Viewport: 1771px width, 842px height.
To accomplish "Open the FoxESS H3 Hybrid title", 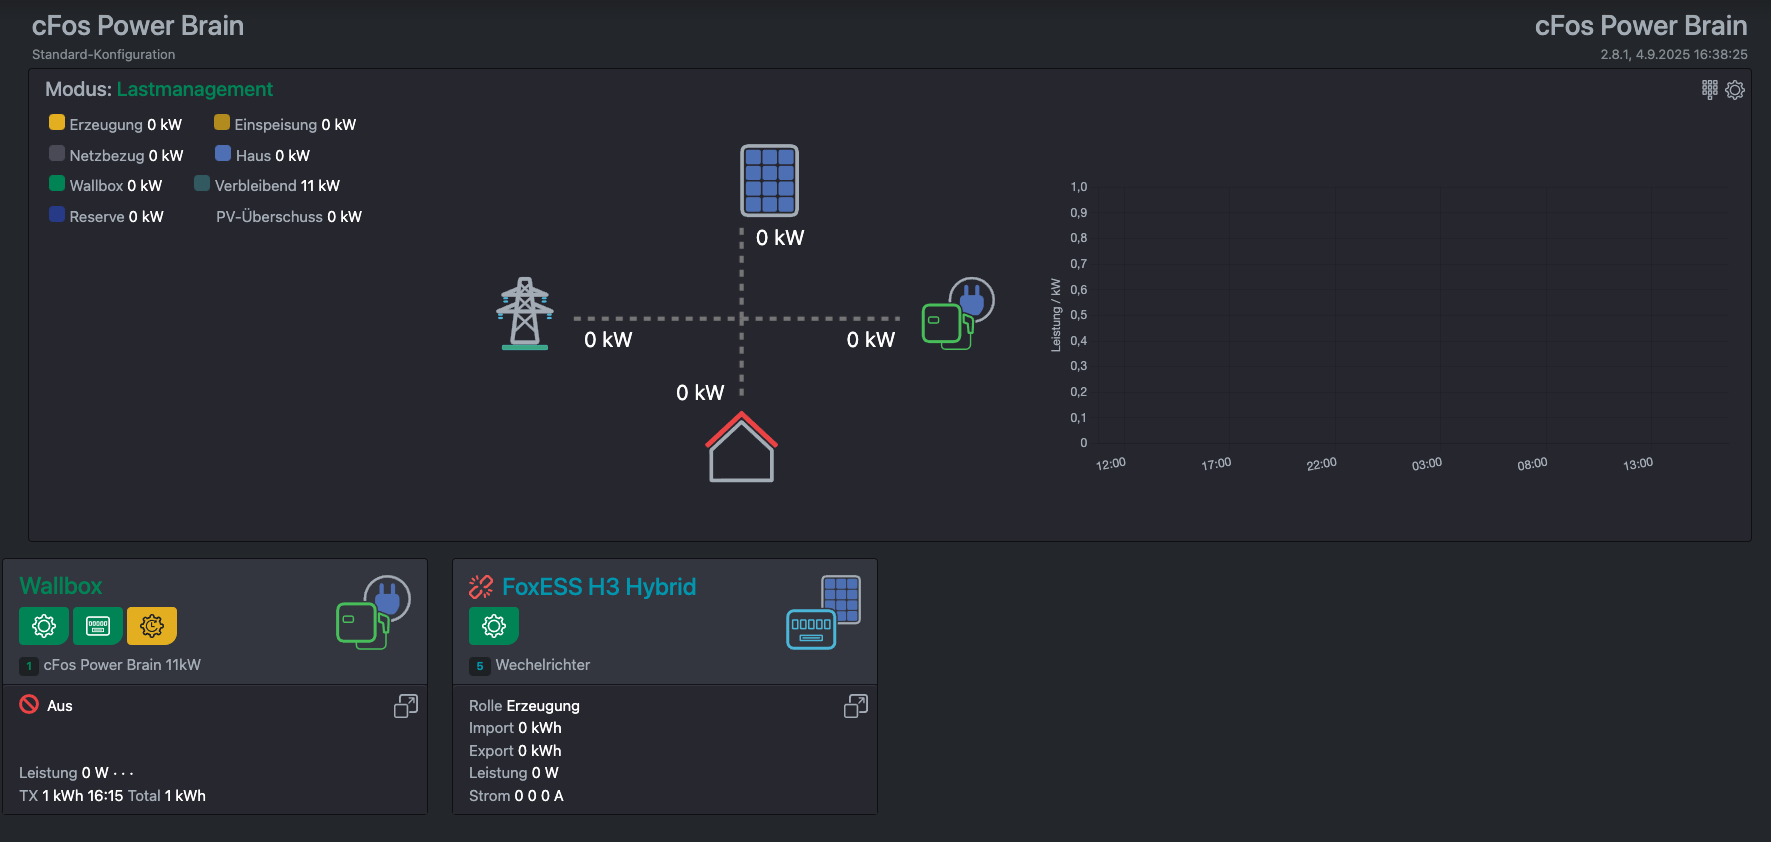I will pyautogui.click(x=599, y=587).
